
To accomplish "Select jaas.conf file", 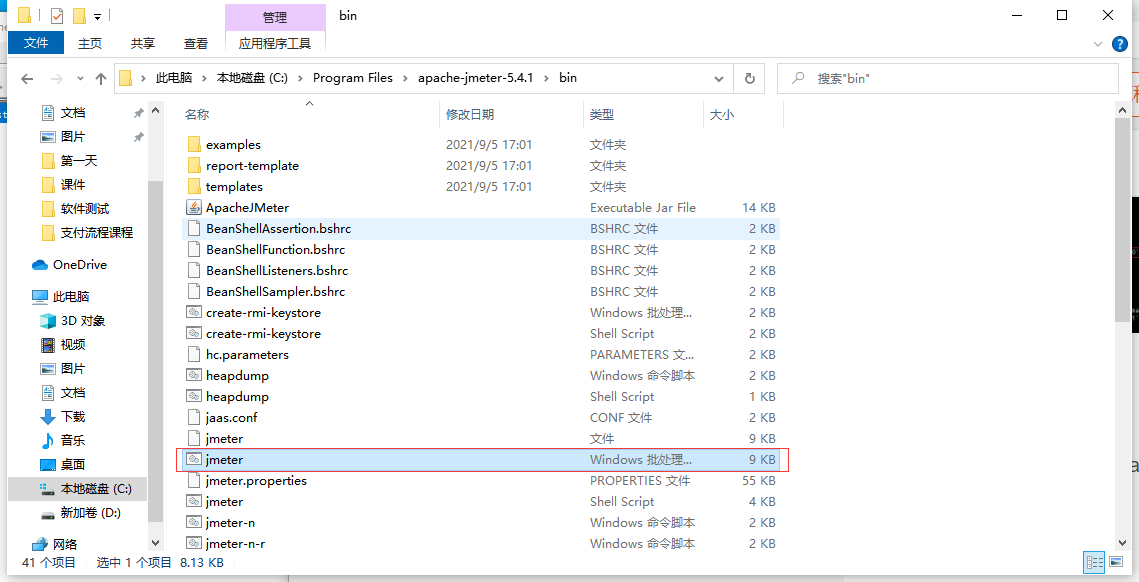I will 480,418.
